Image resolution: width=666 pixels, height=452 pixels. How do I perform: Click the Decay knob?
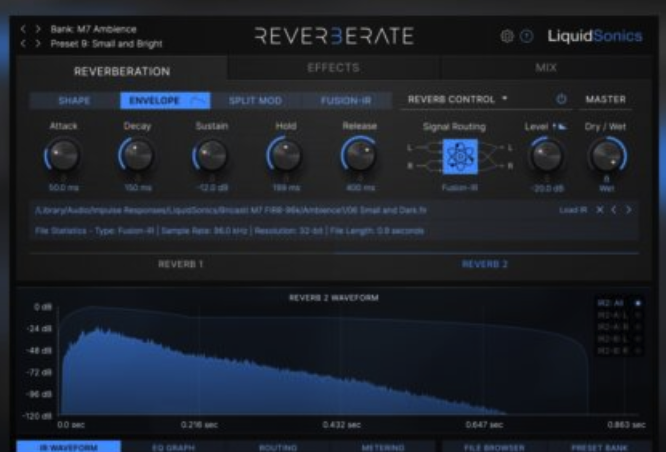(137, 155)
